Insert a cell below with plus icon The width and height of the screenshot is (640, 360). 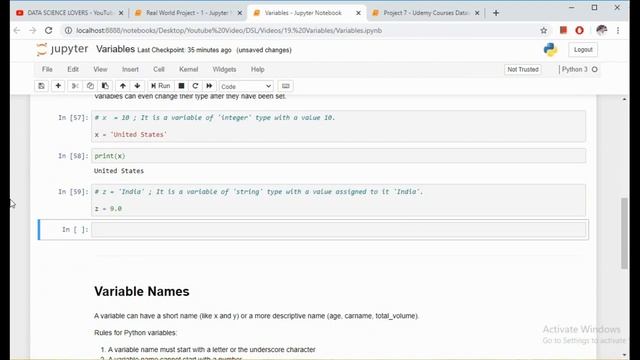coord(58,86)
